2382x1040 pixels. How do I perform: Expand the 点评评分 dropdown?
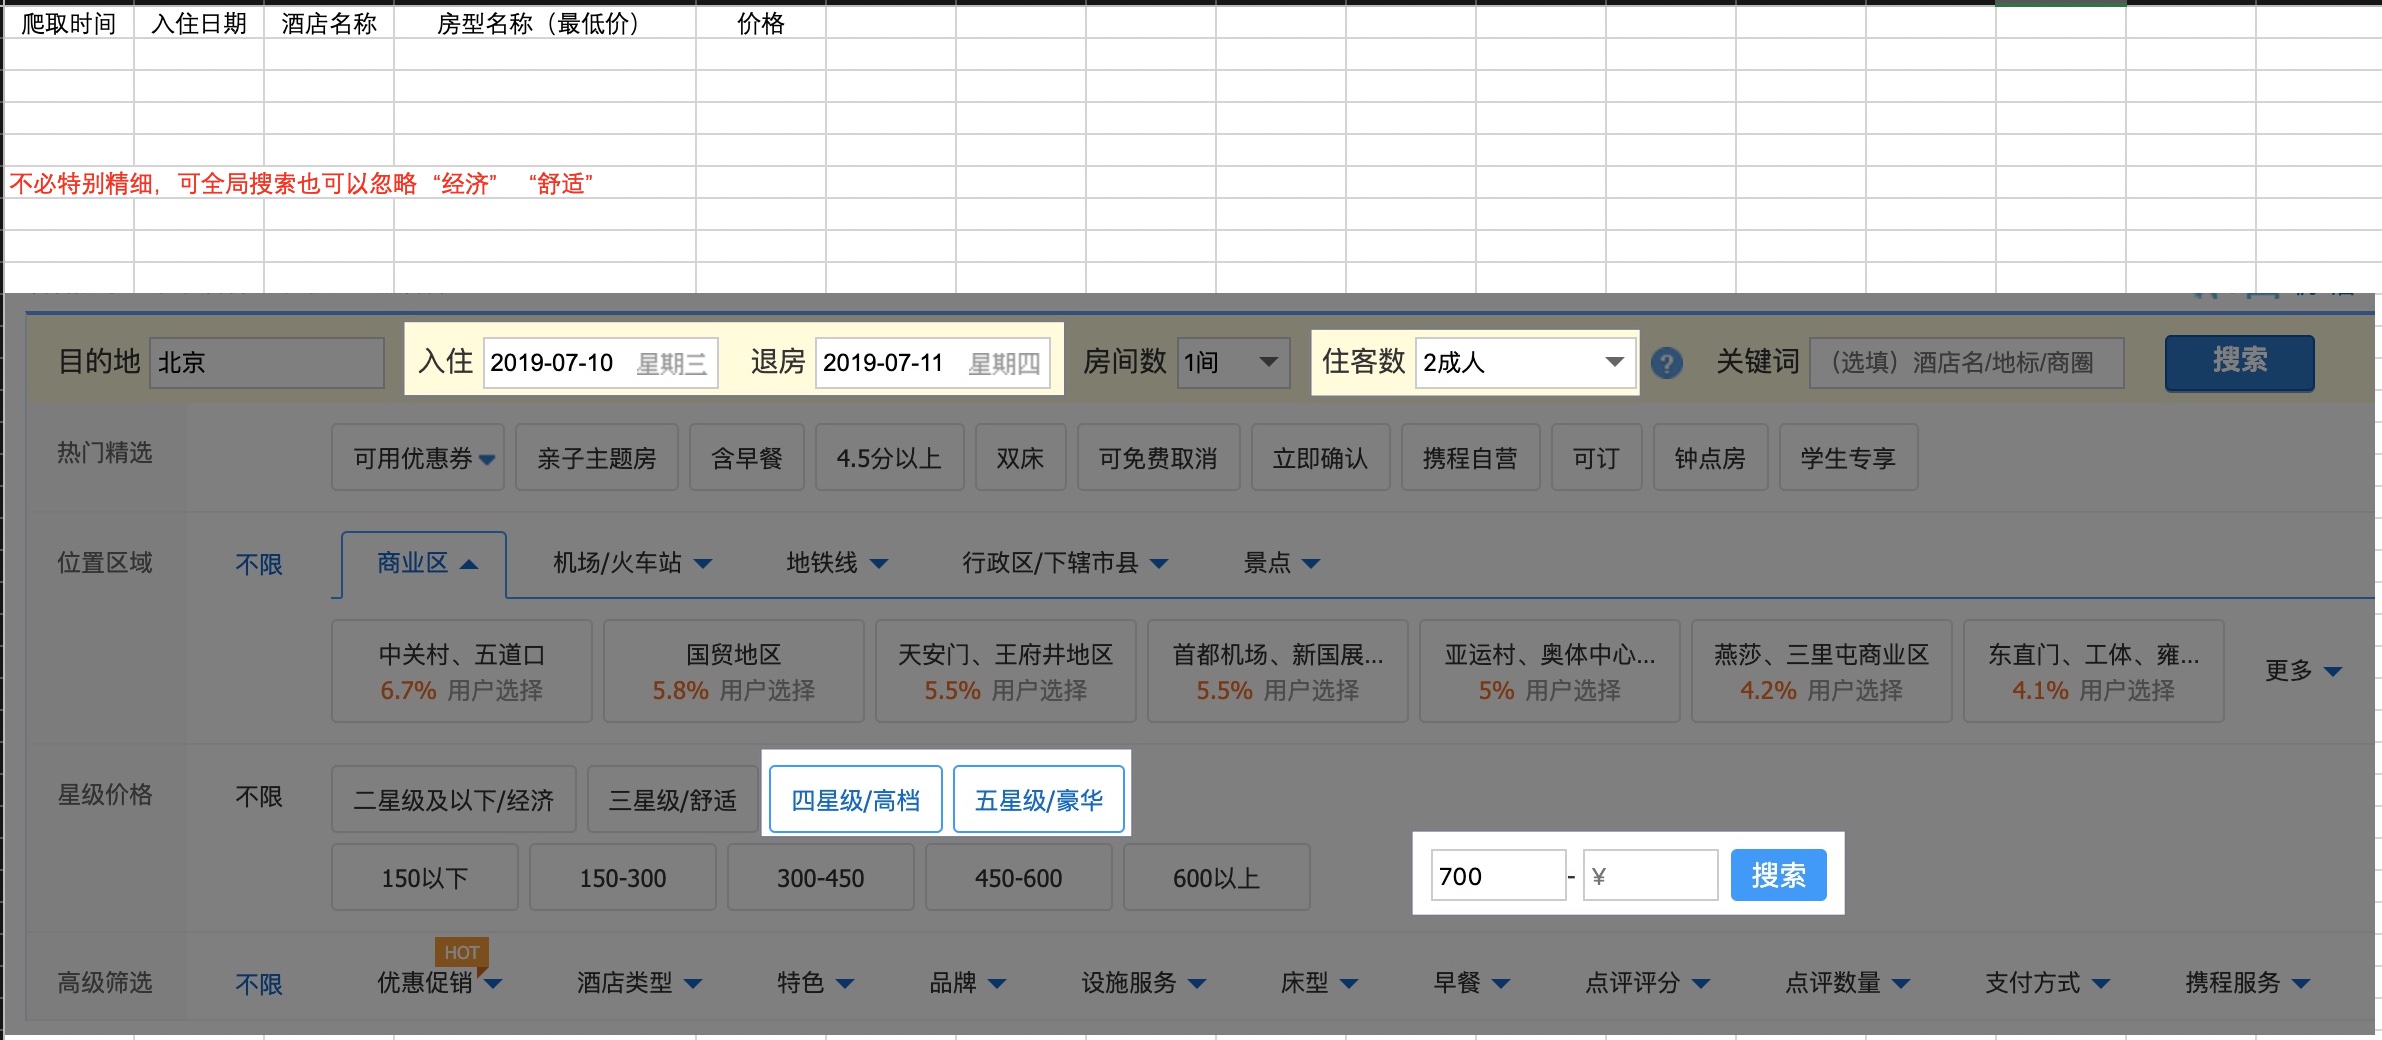tap(1647, 982)
